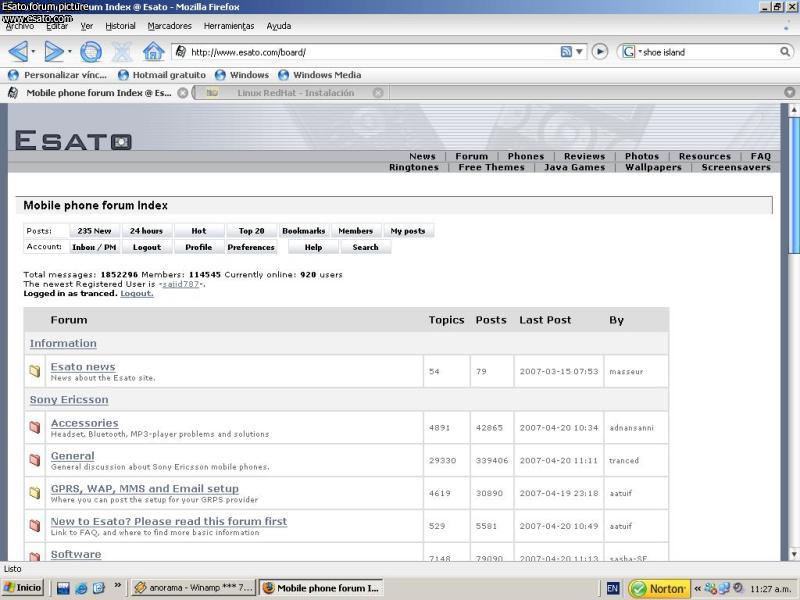Viewport: 800px width, 600px height.
Task: Click the 24 hours posts button
Action: coord(146,231)
